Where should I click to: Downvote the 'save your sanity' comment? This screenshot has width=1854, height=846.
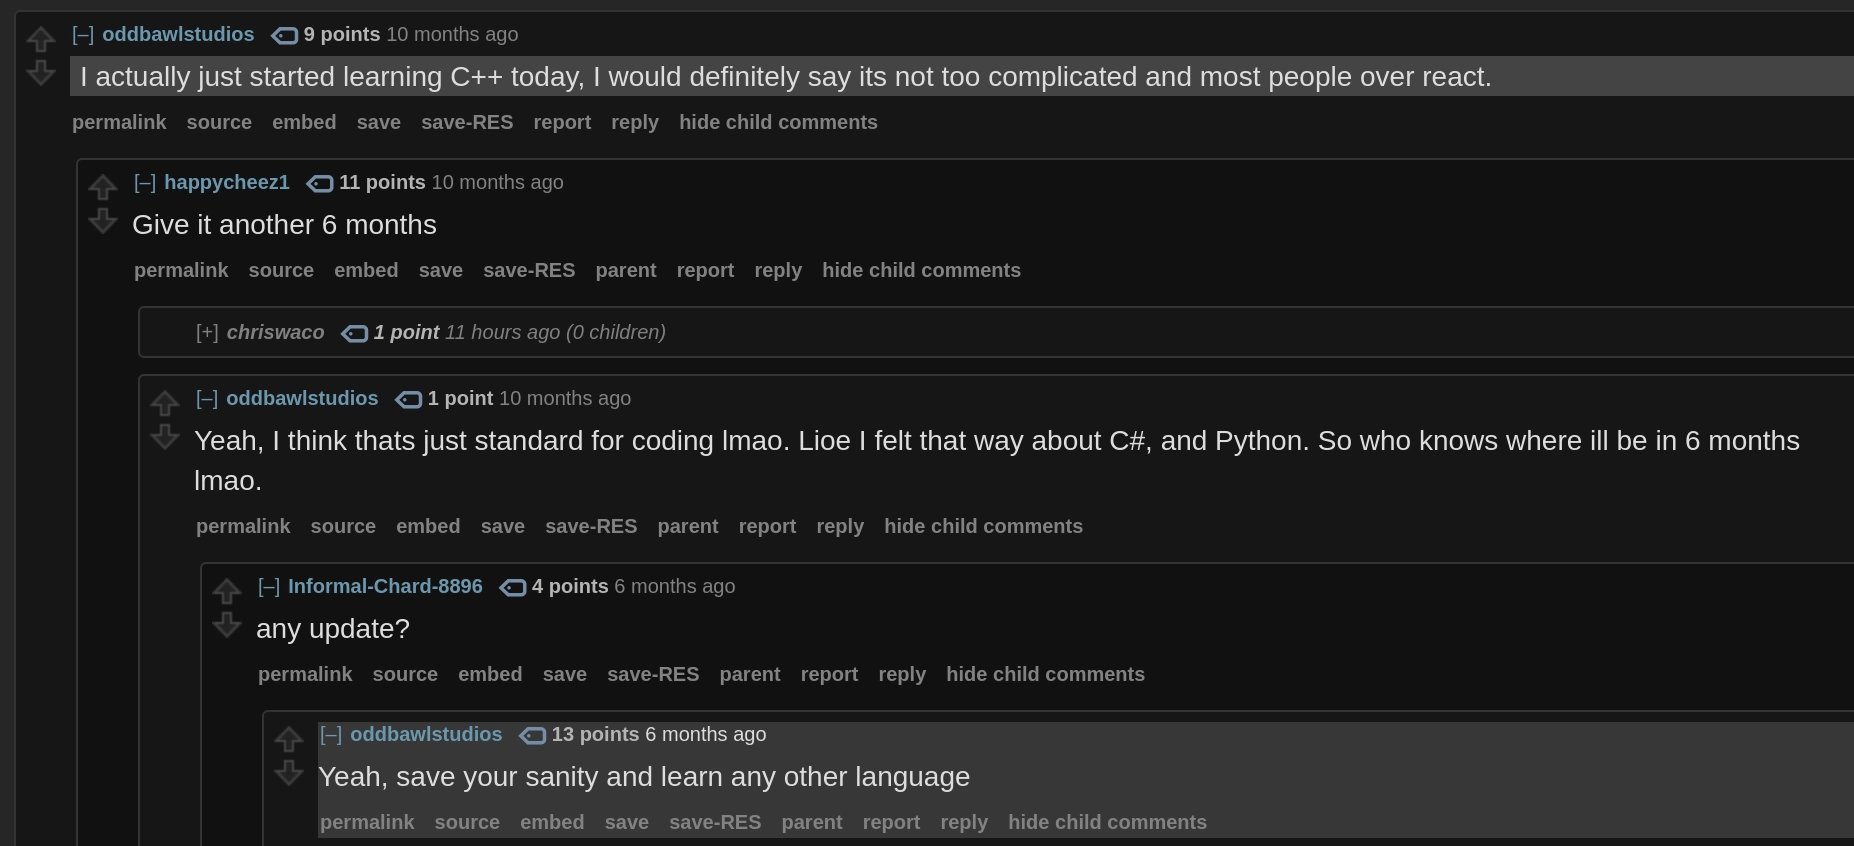pyautogui.click(x=289, y=773)
